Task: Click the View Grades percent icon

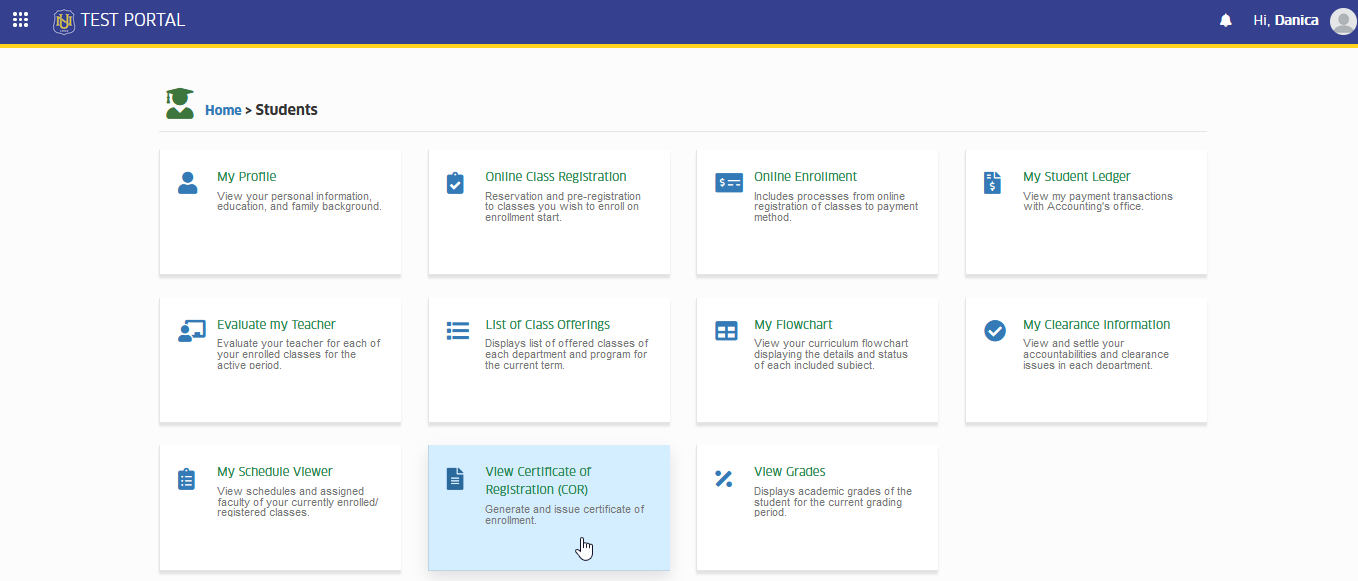Action: point(724,478)
